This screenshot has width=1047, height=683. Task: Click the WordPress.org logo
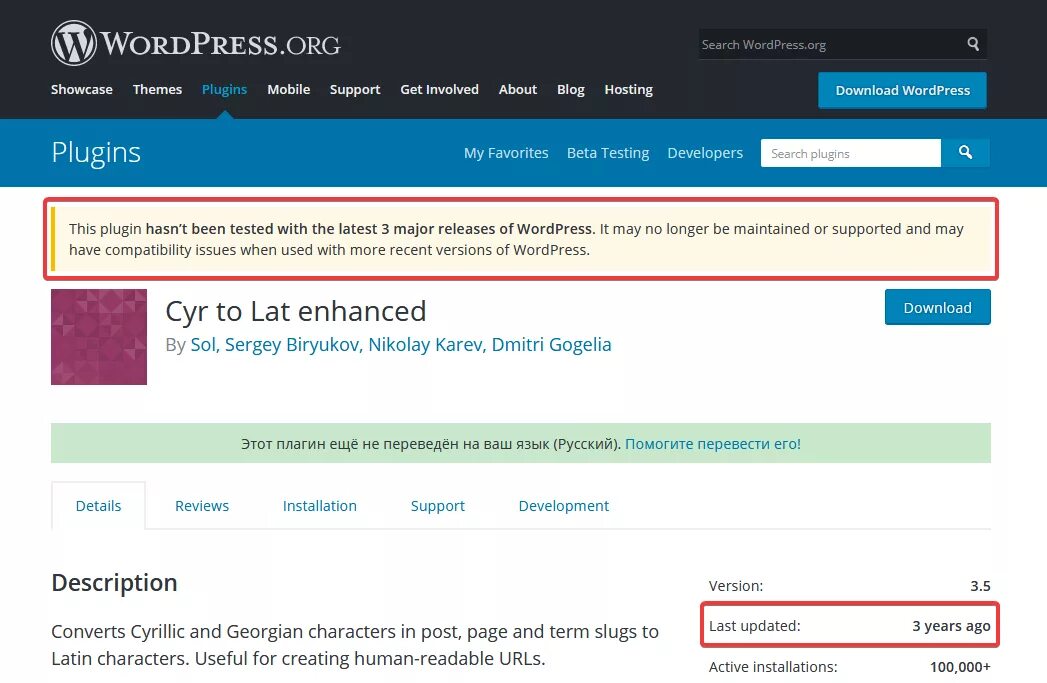click(196, 43)
